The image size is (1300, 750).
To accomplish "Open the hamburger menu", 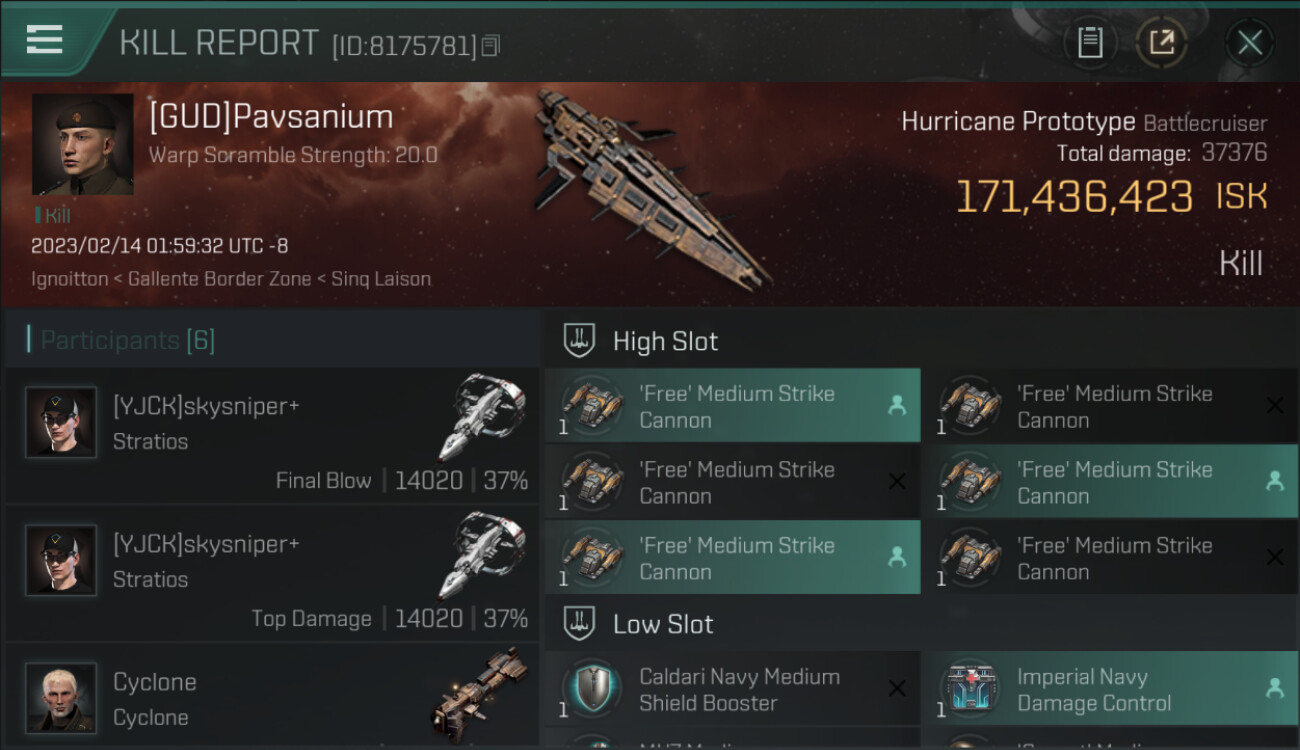I will click(x=45, y=40).
